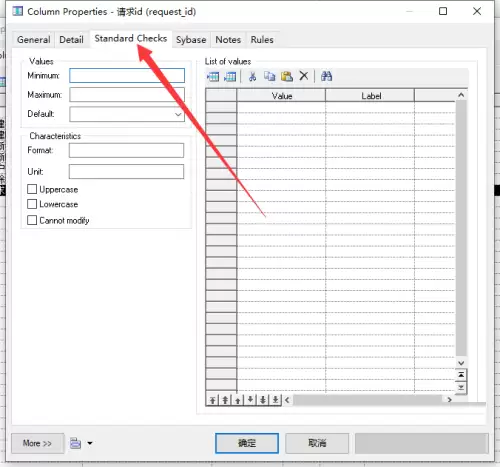Expand the arrow next to printer icon
Screen dimensions: 500x467
(x=90, y=443)
